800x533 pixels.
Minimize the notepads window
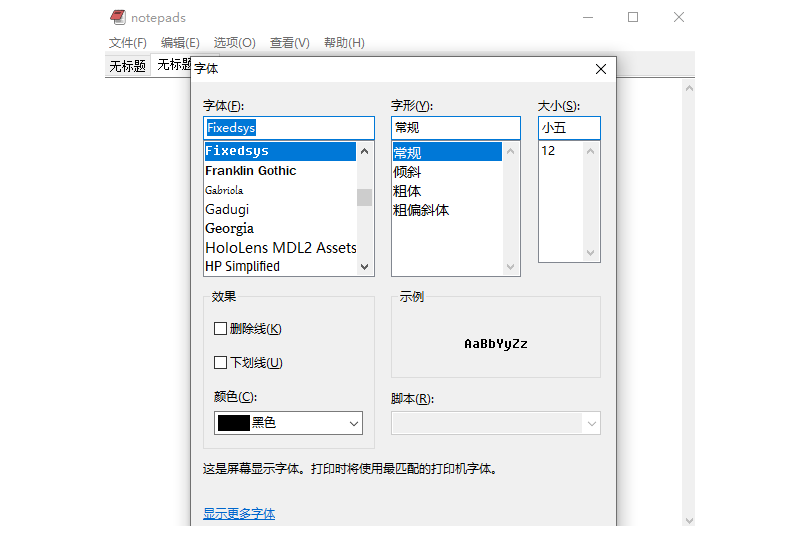coord(588,17)
